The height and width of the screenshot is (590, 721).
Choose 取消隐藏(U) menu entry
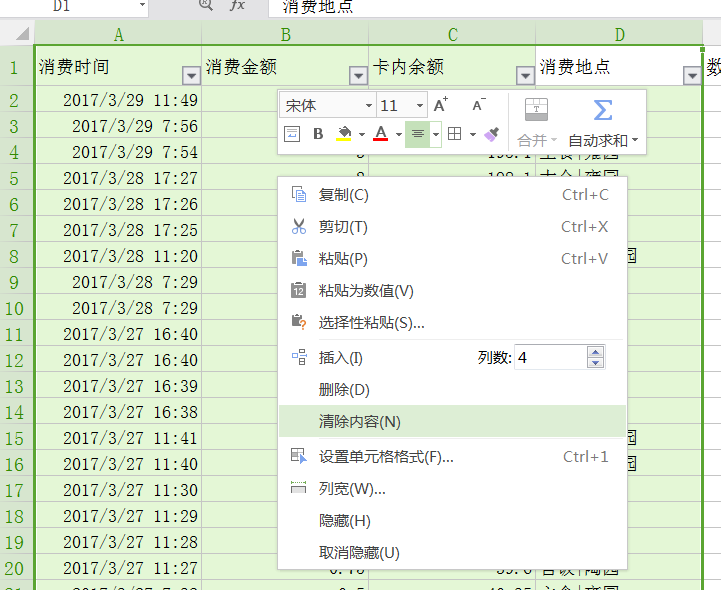click(452, 552)
